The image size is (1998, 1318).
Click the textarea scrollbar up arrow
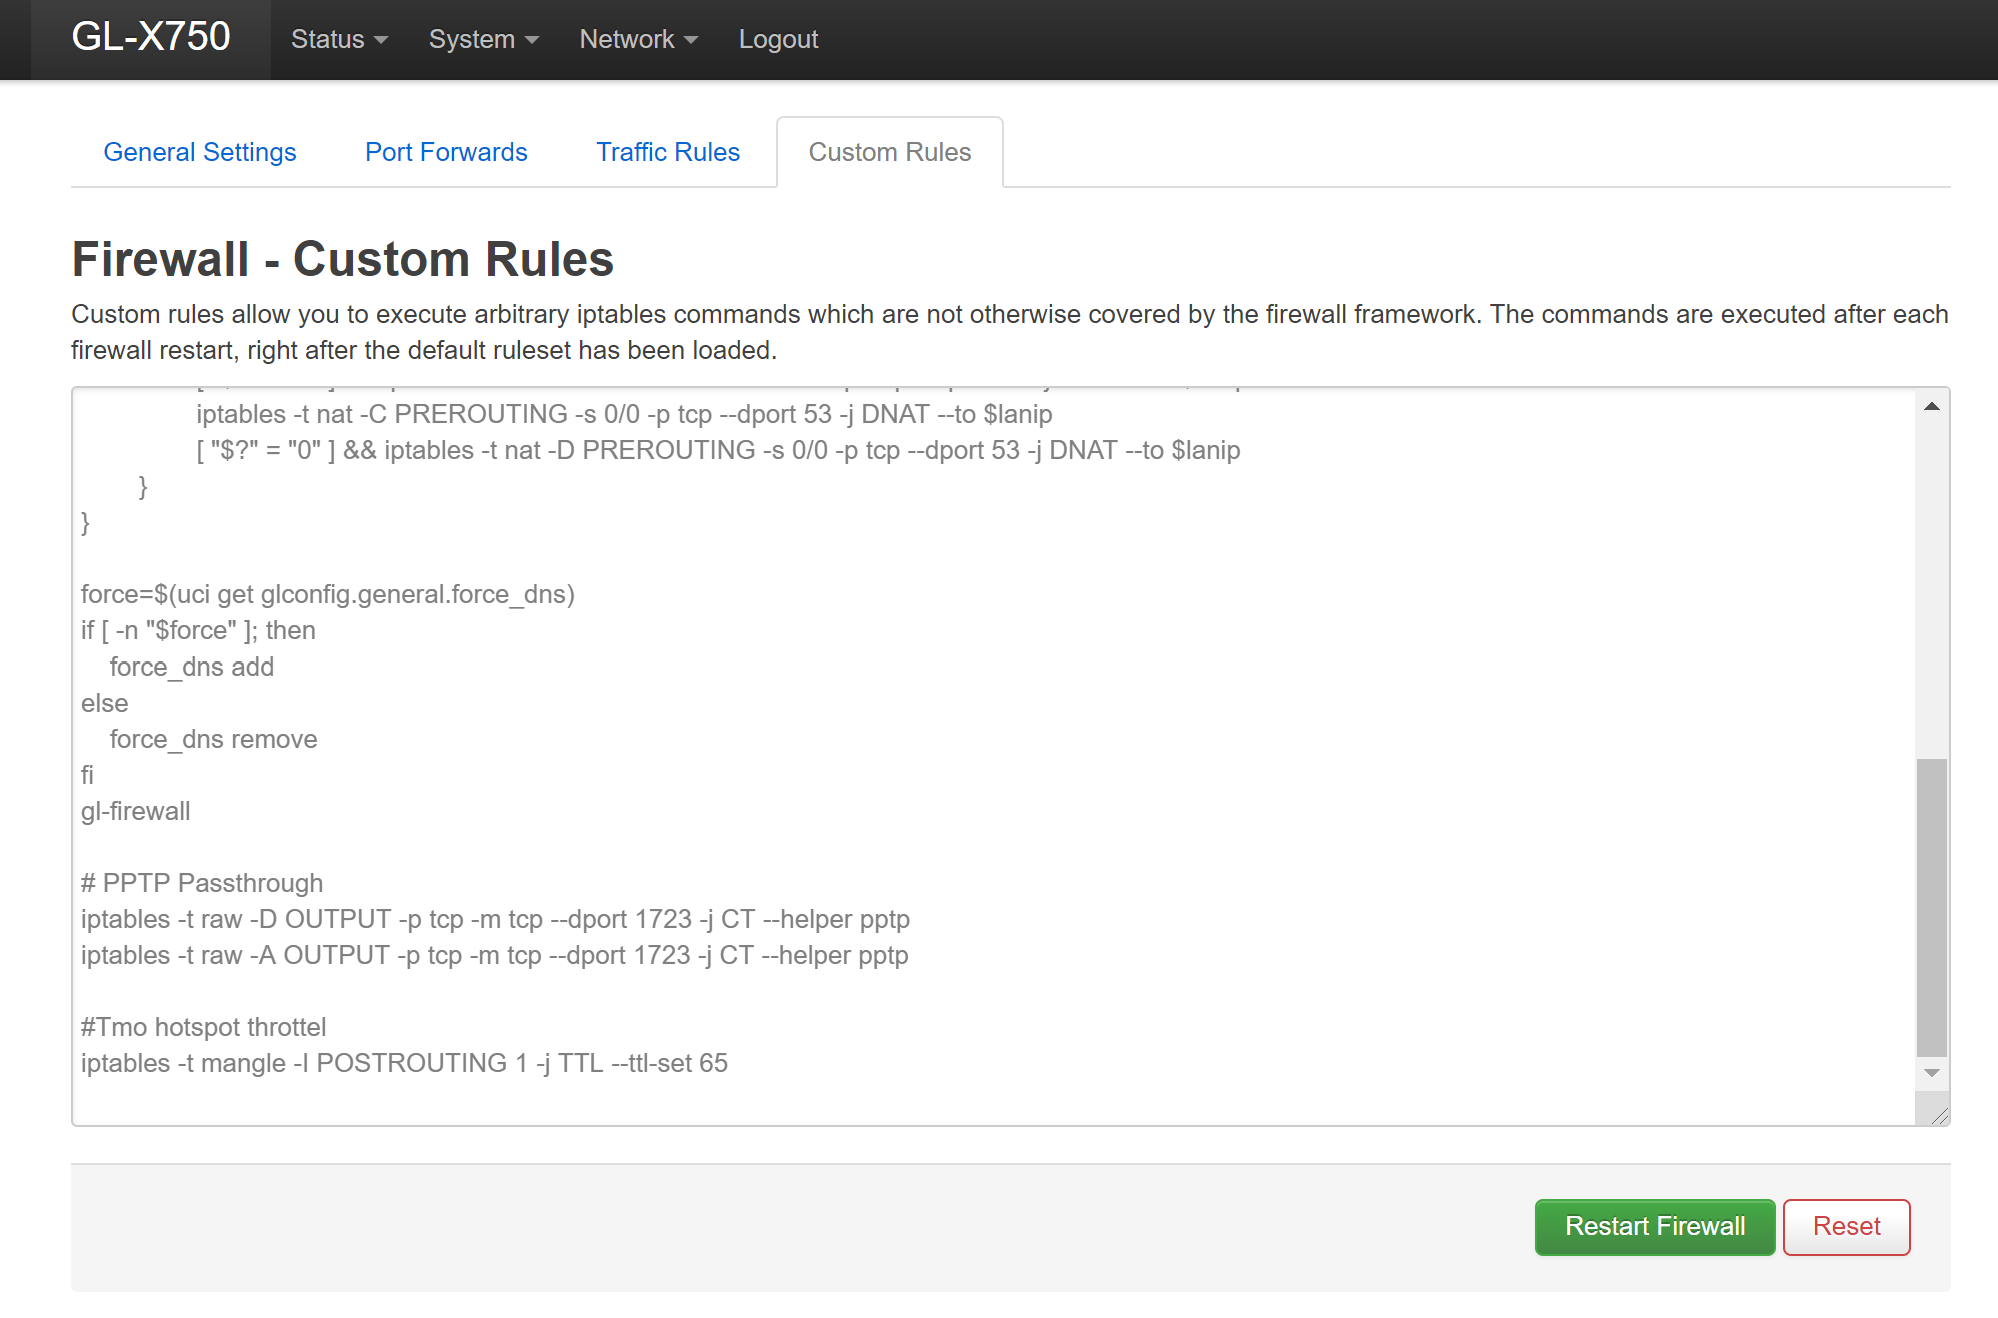click(1931, 406)
